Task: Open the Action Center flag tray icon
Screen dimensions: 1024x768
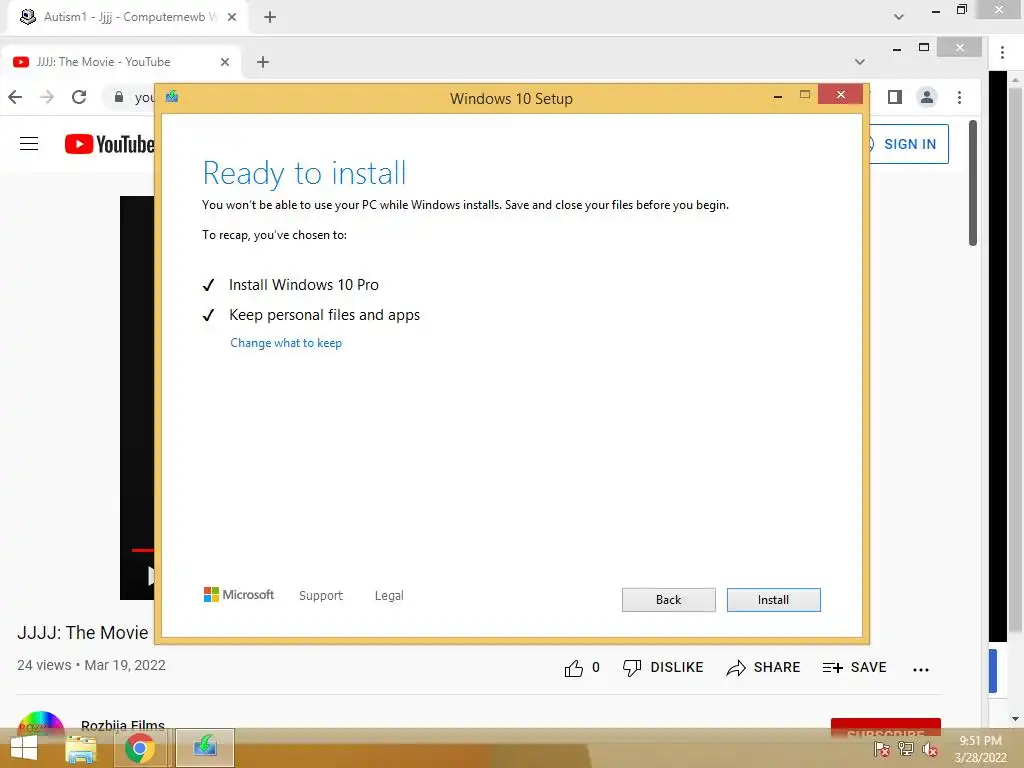Action: [881, 749]
